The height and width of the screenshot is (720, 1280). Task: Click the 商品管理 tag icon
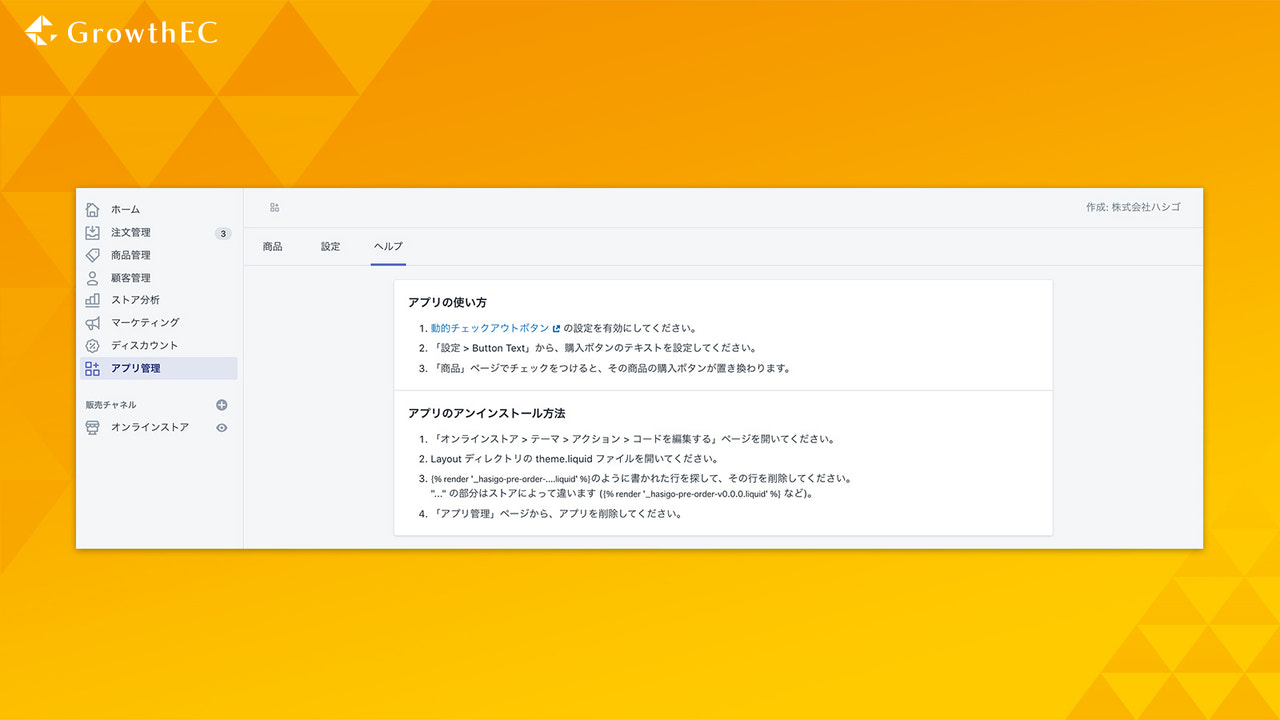[92, 255]
